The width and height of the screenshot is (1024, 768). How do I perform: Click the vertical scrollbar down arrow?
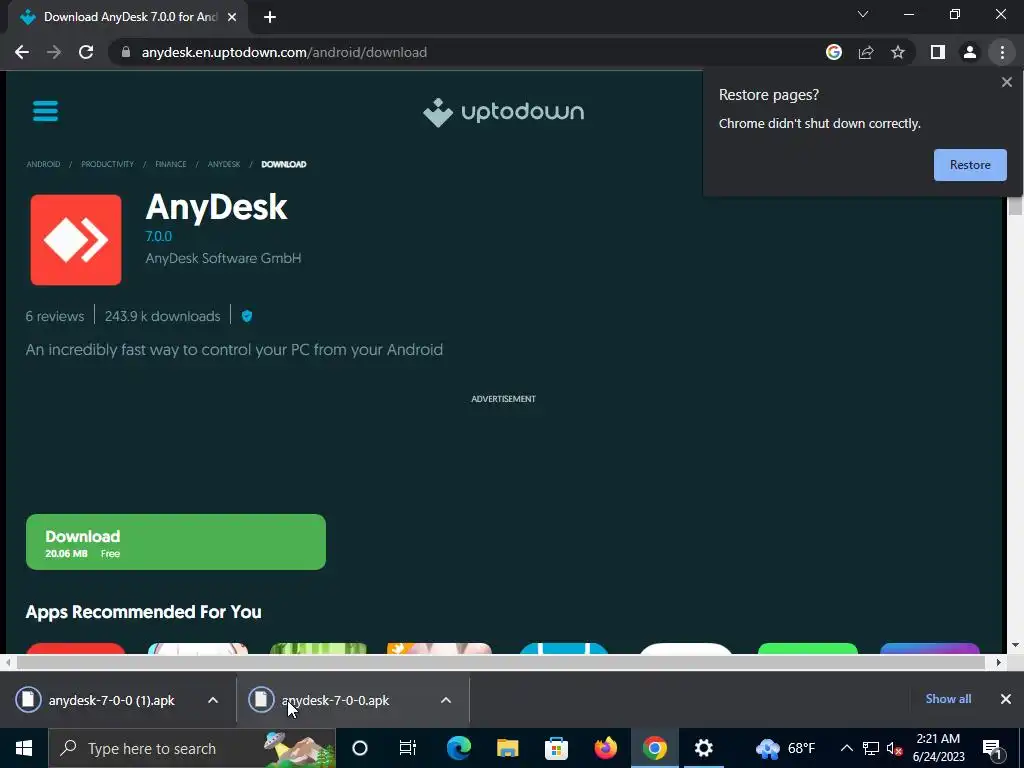point(1015,645)
